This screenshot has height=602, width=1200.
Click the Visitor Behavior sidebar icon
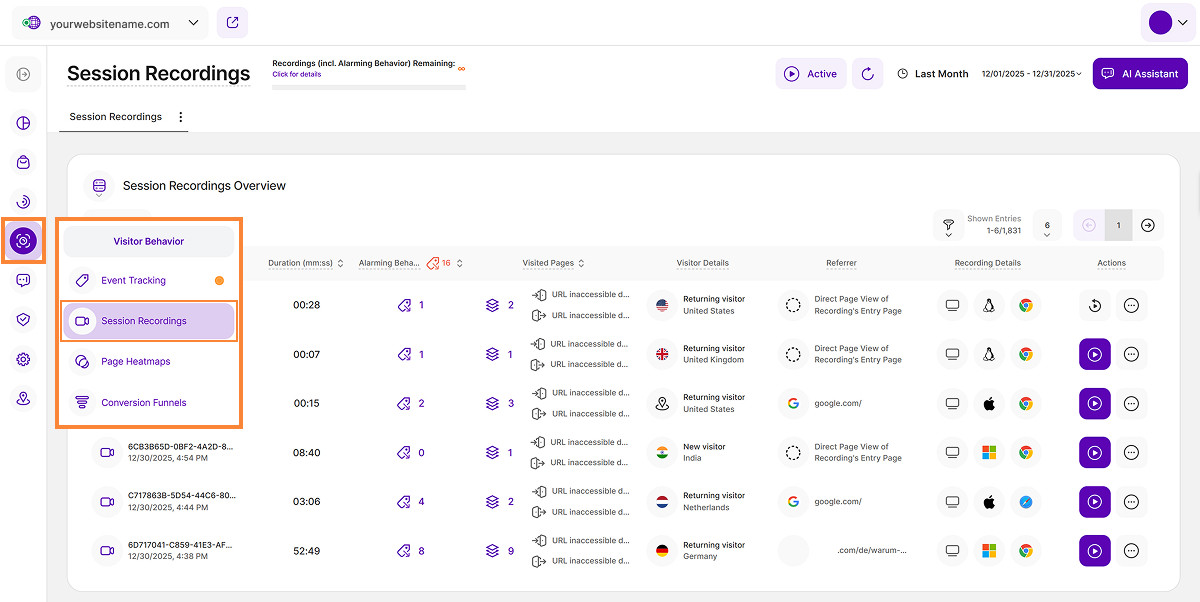(23, 240)
